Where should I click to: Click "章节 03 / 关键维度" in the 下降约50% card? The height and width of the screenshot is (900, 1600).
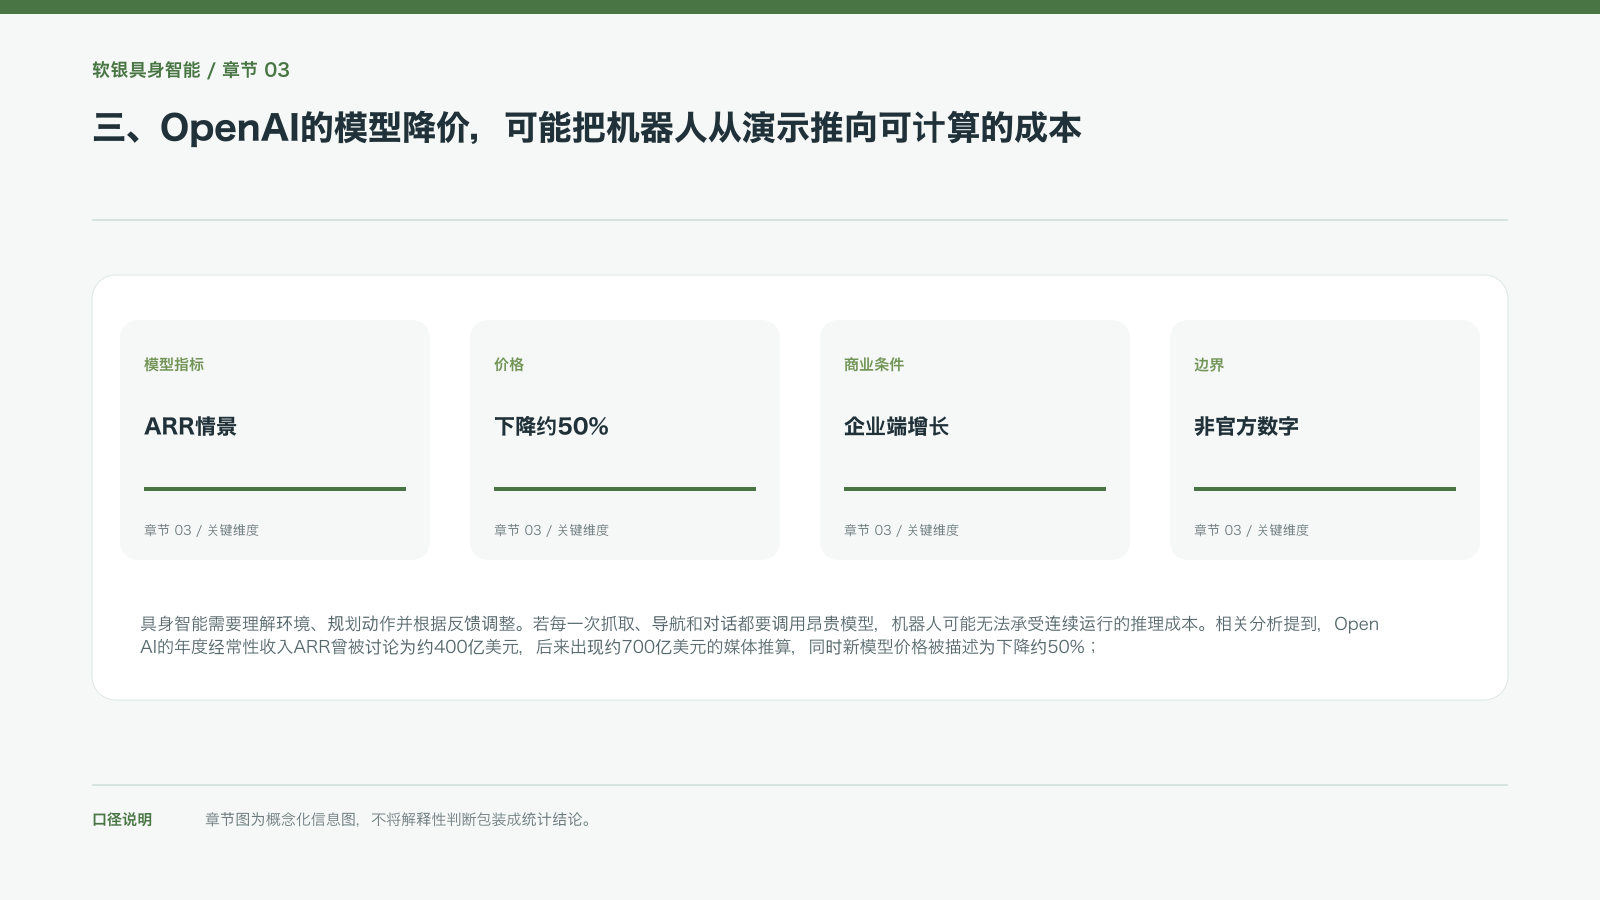click(551, 530)
